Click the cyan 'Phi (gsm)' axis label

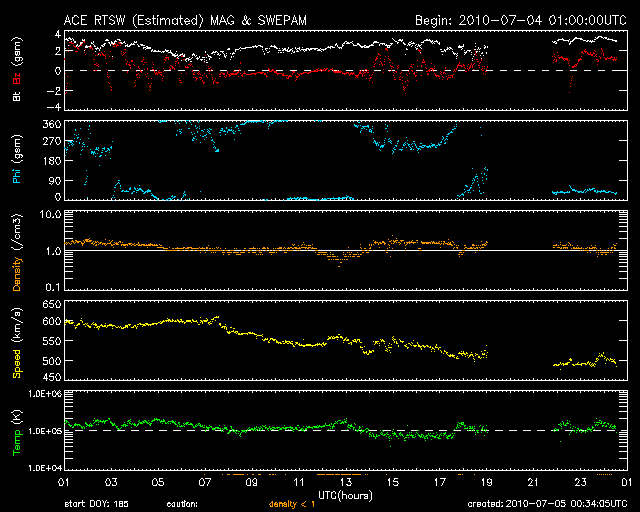click(17, 159)
